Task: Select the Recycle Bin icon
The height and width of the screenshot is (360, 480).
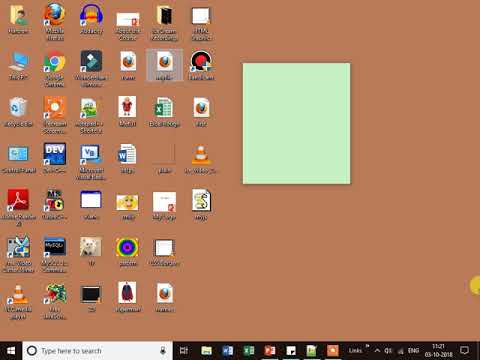Action: tap(18, 112)
